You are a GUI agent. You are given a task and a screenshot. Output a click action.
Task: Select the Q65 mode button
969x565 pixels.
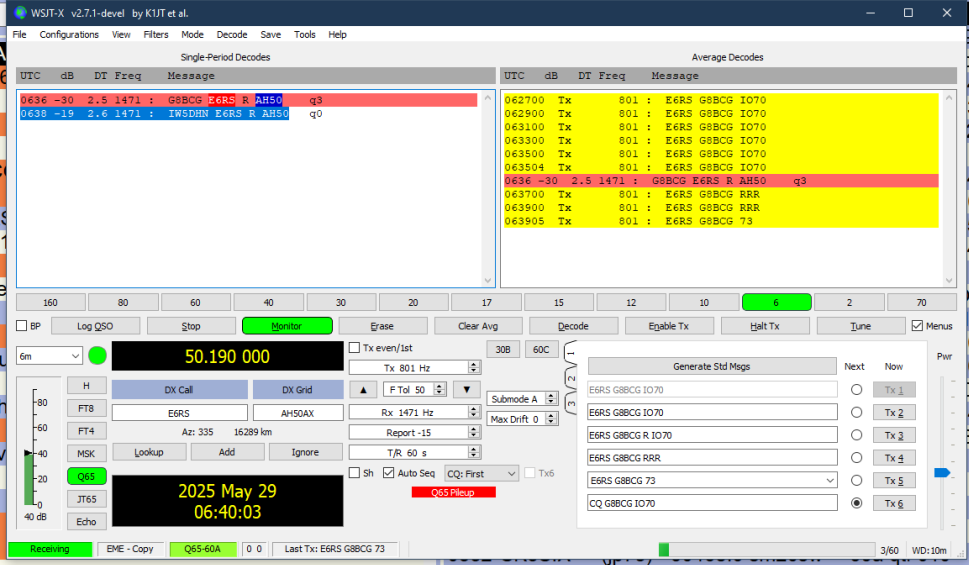click(86, 476)
